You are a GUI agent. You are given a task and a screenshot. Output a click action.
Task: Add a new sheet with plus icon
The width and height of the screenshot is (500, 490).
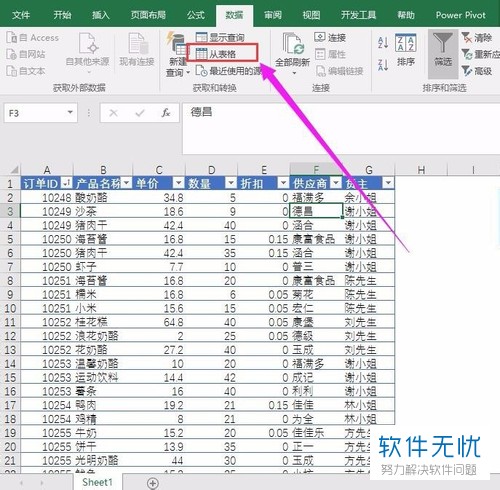[x=153, y=483]
